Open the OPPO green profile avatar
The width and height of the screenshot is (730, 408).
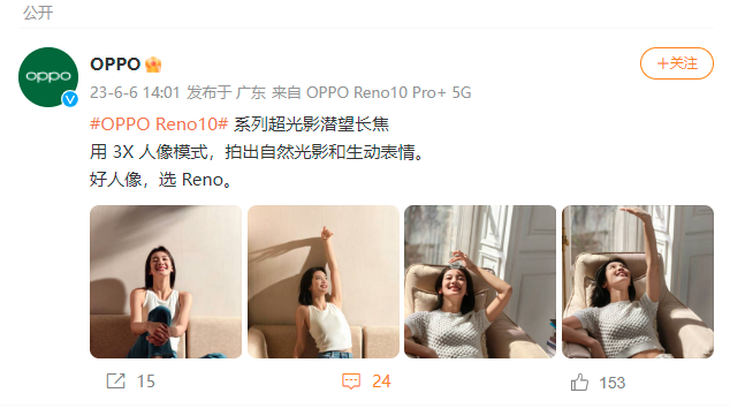(48, 77)
